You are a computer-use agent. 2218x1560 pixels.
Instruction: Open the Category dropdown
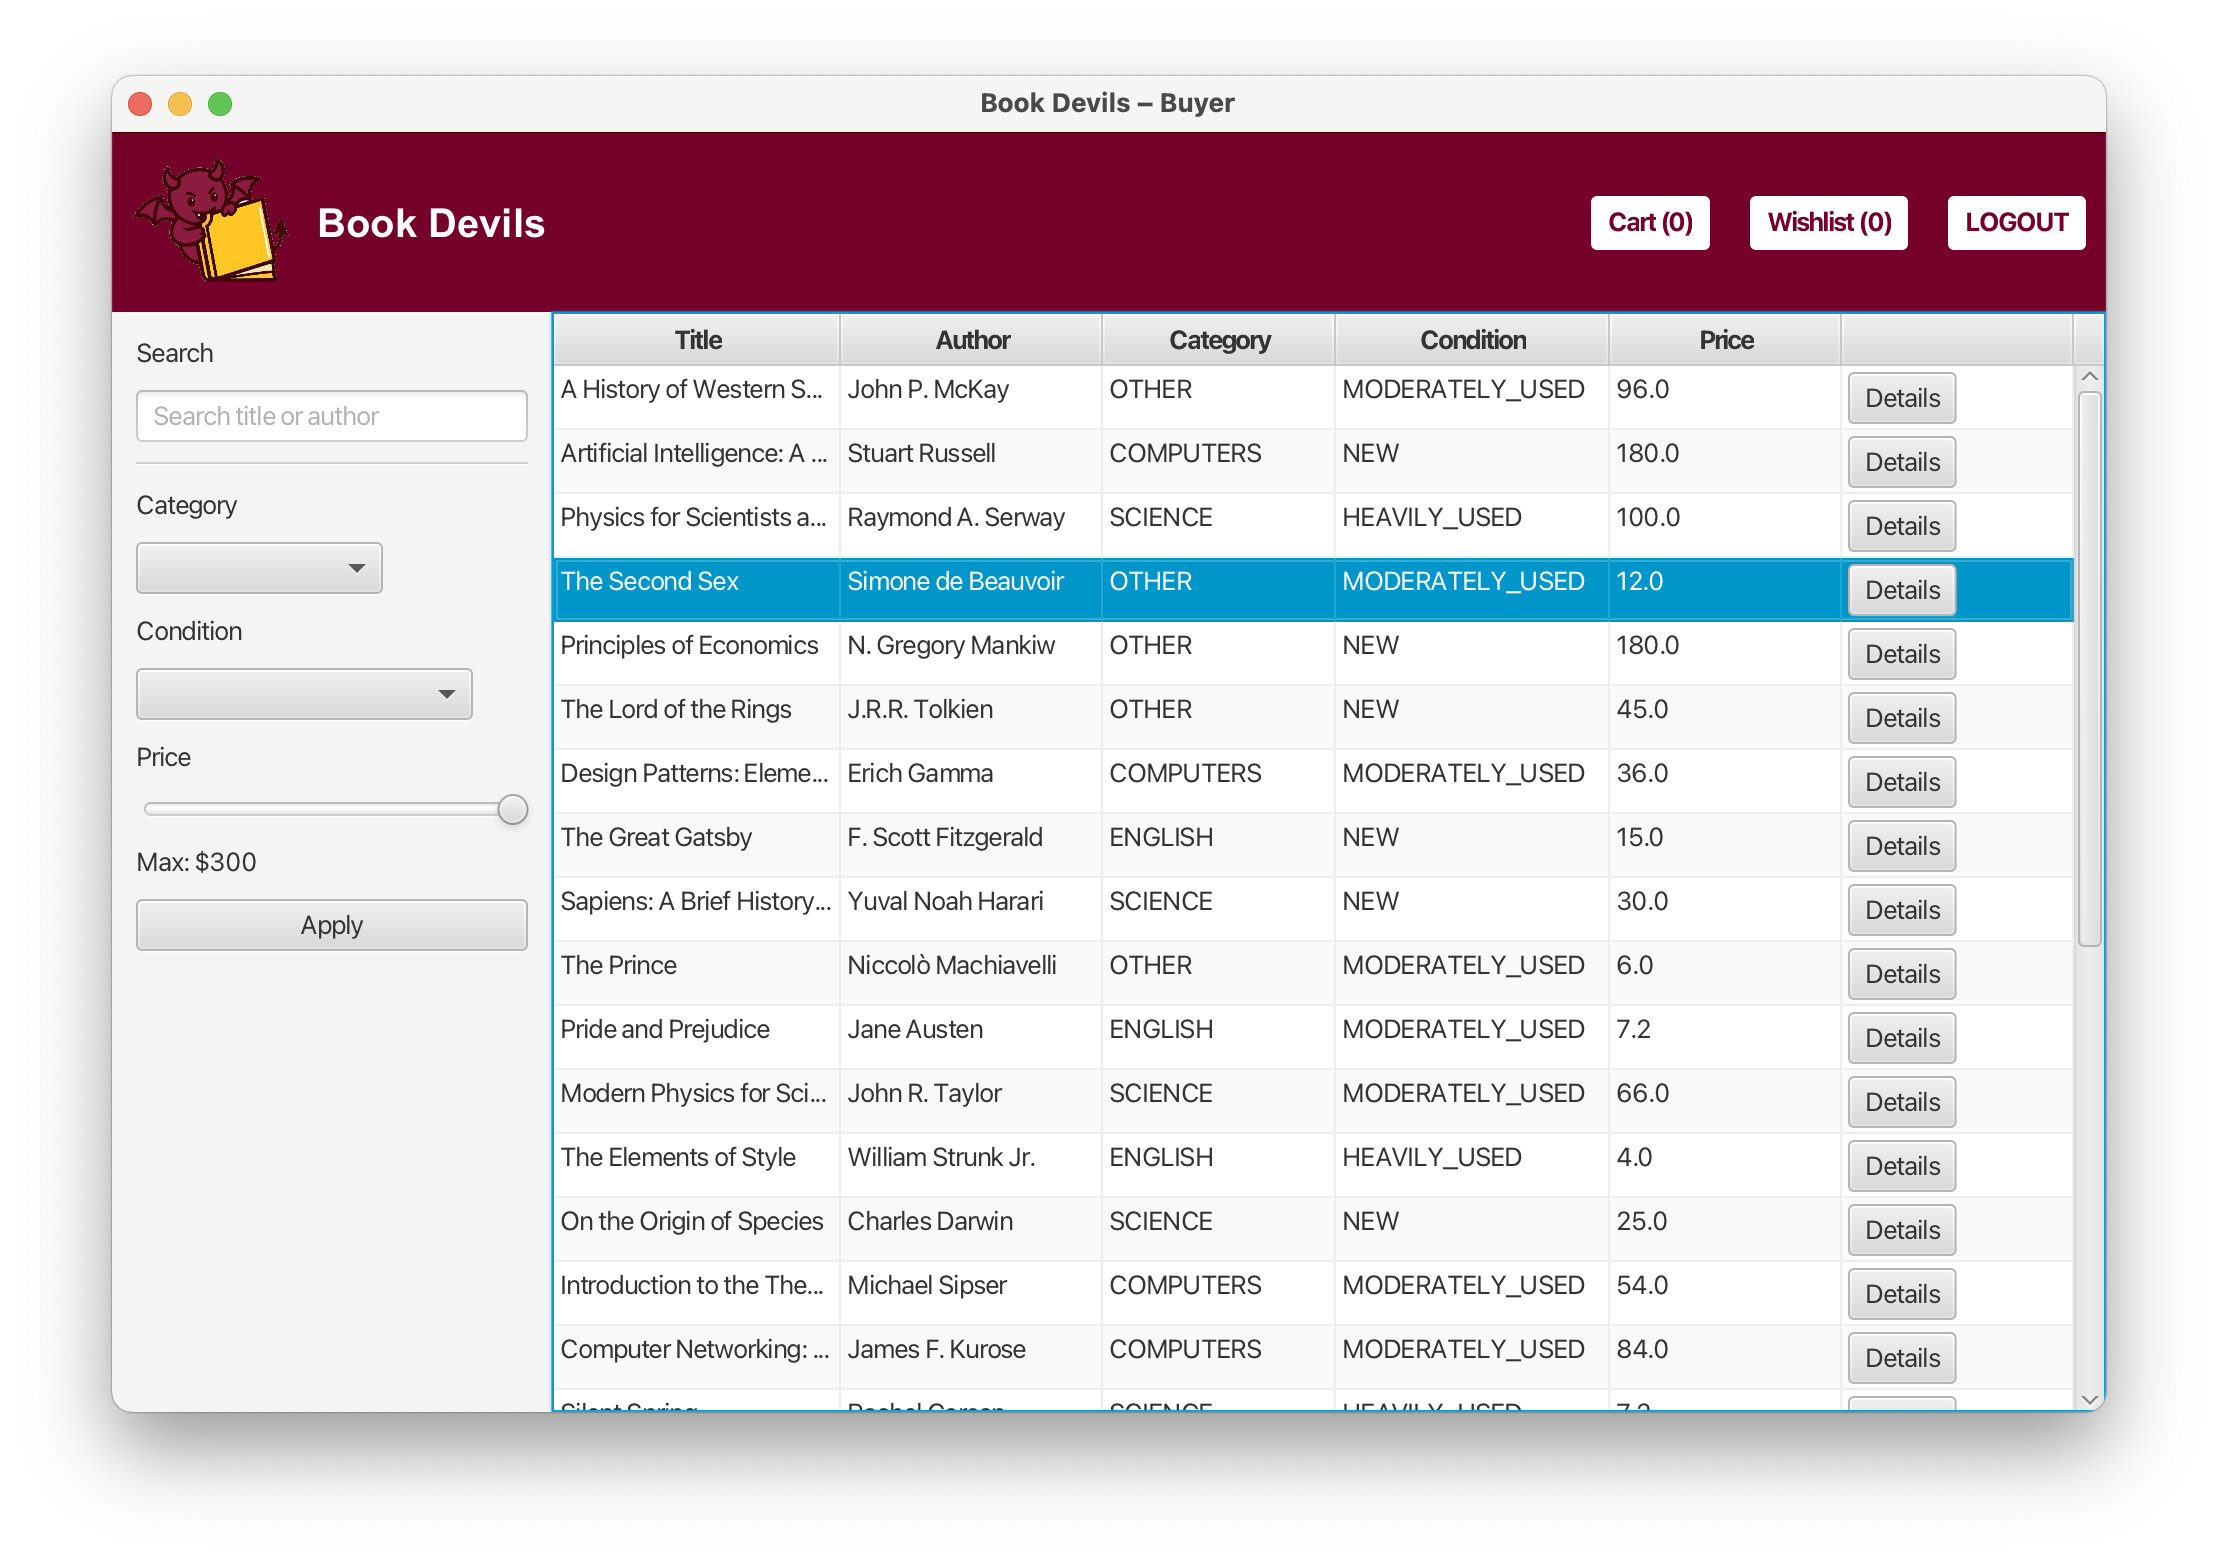coord(259,567)
